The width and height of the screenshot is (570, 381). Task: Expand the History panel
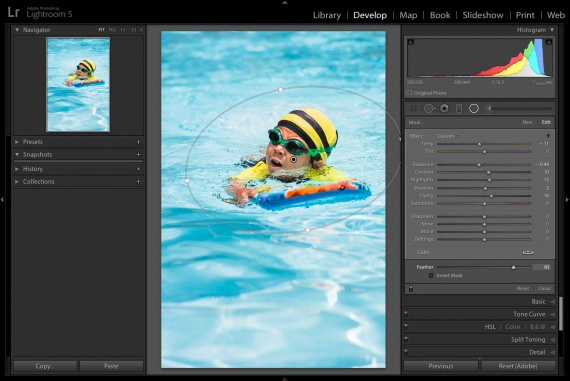click(x=17, y=169)
